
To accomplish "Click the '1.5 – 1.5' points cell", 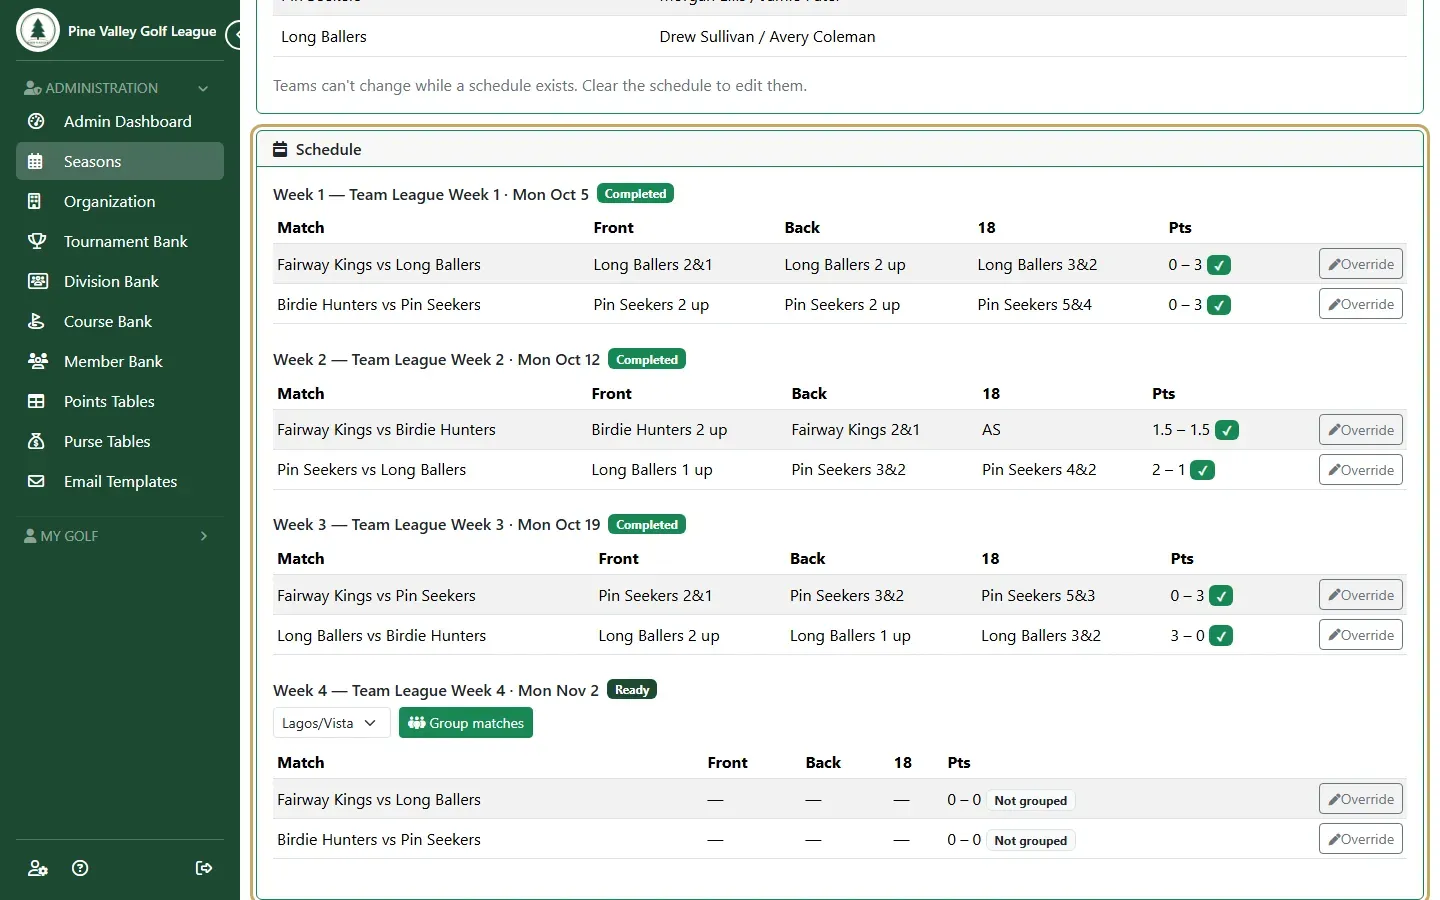I will click(x=1181, y=430).
